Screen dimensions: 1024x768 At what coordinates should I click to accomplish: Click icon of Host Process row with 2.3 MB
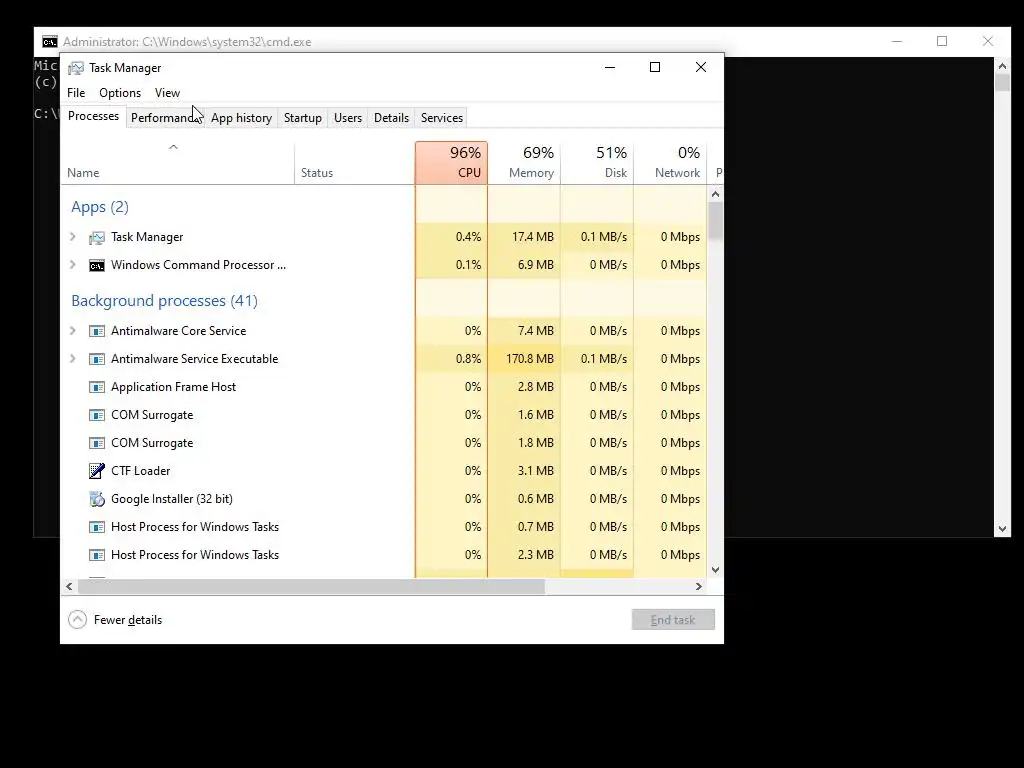[97, 555]
